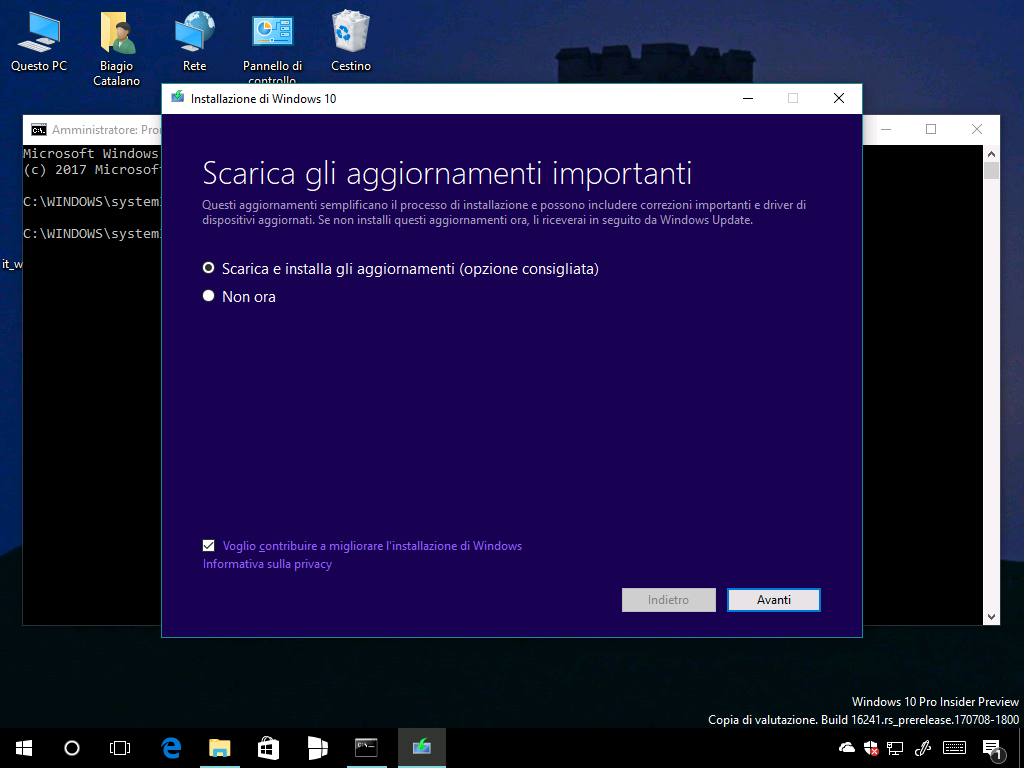The width and height of the screenshot is (1024, 768).
Task: Click the 'Scarica gli aggiornamenti importanti' heading
Action: (x=447, y=173)
